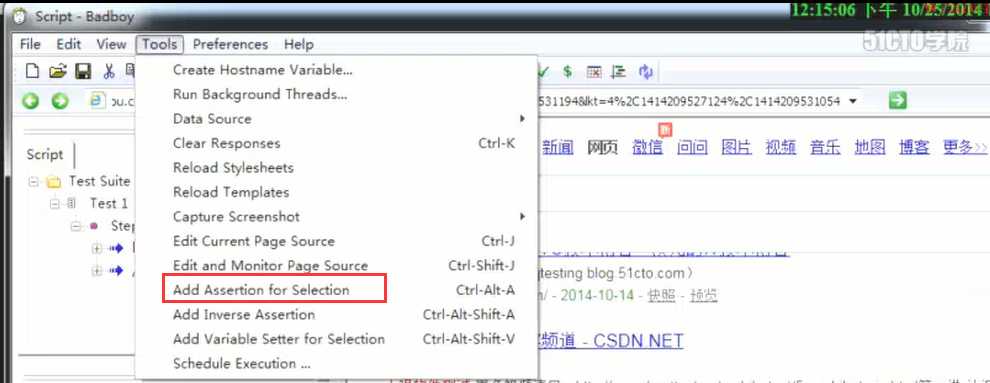
Task: Open the Capture Screenshot submenu
Action: [337, 216]
